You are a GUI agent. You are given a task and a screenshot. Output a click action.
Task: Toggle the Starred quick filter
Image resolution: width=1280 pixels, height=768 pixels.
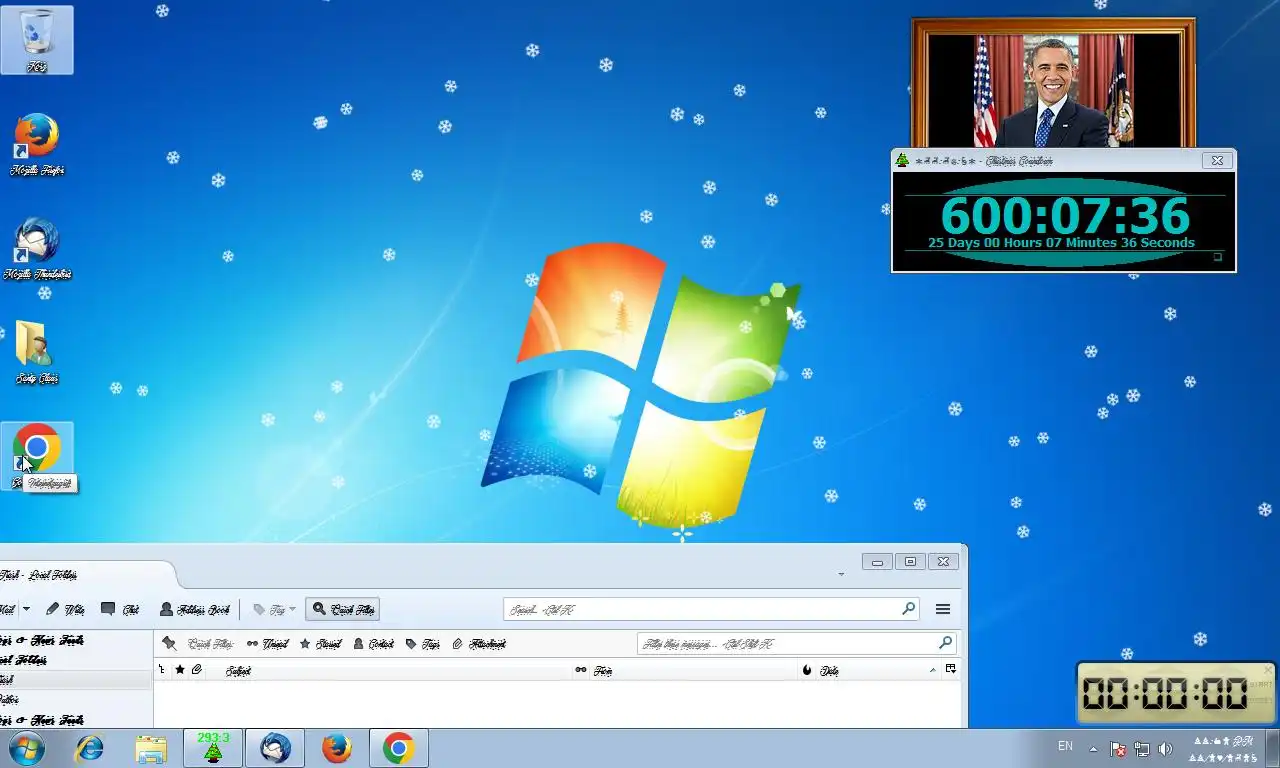tap(321, 644)
